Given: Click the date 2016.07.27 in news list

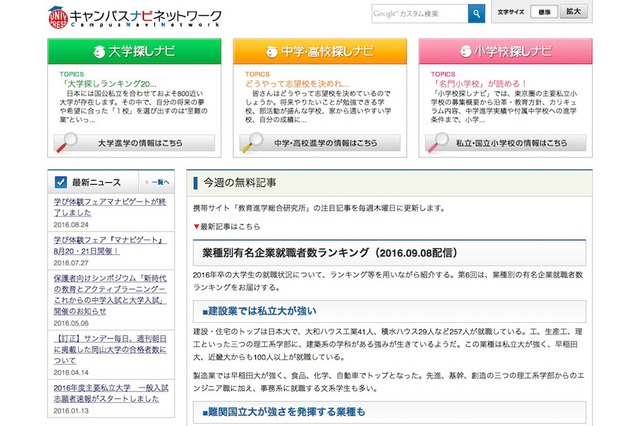Looking at the screenshot, I should click(x=71, y=263).
